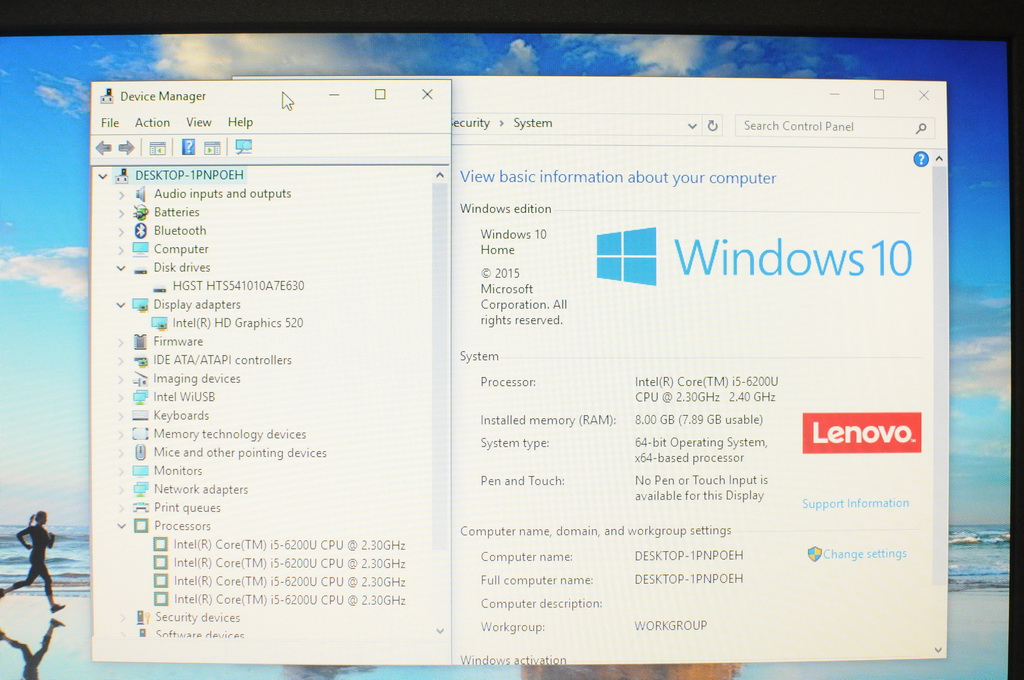Screen dimensions: 1024x680
Task: Click the Lenovo logo in System window
Action: tap(861, 432)
